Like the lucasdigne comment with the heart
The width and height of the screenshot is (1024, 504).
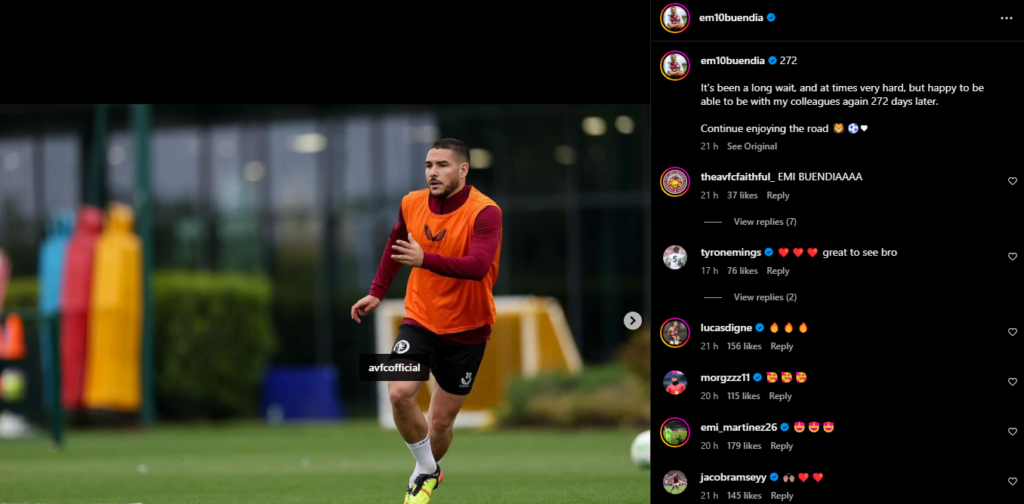1012,332
